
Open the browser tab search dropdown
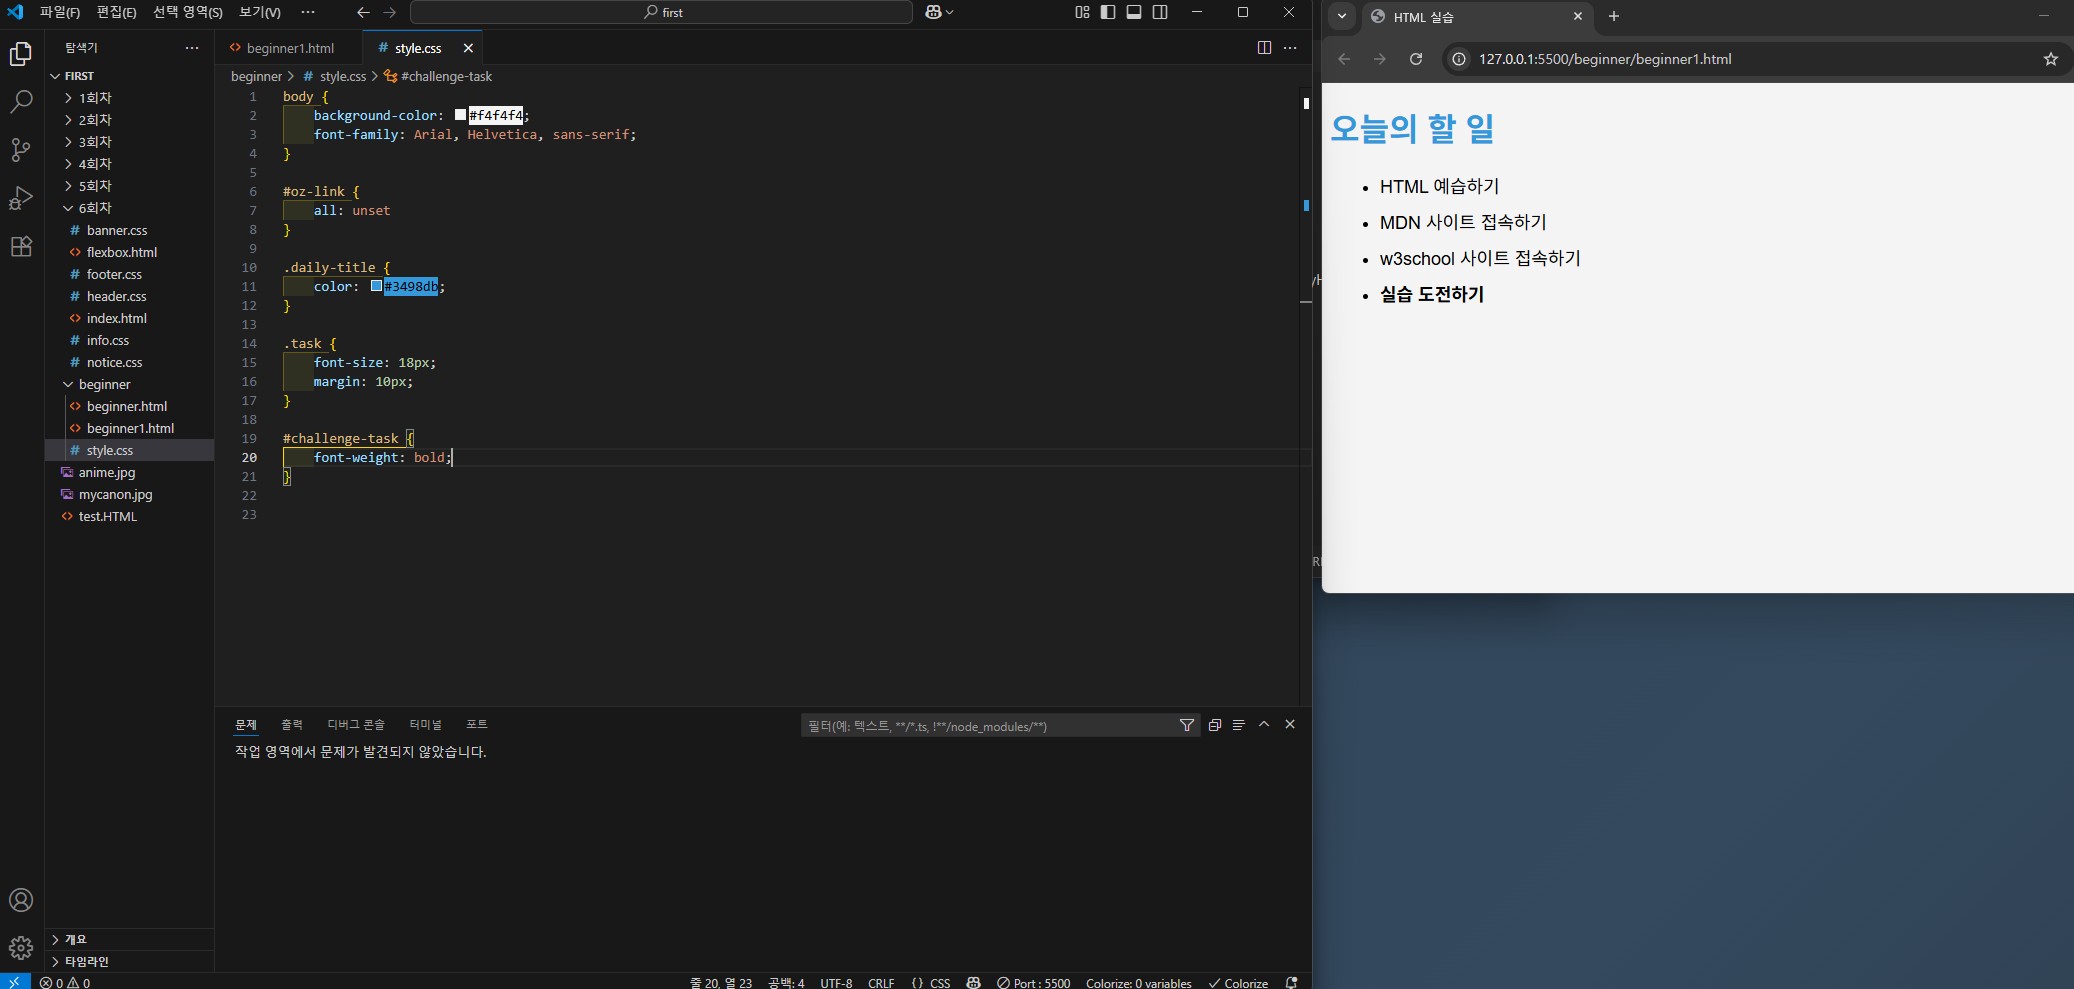coord(1342,16)
